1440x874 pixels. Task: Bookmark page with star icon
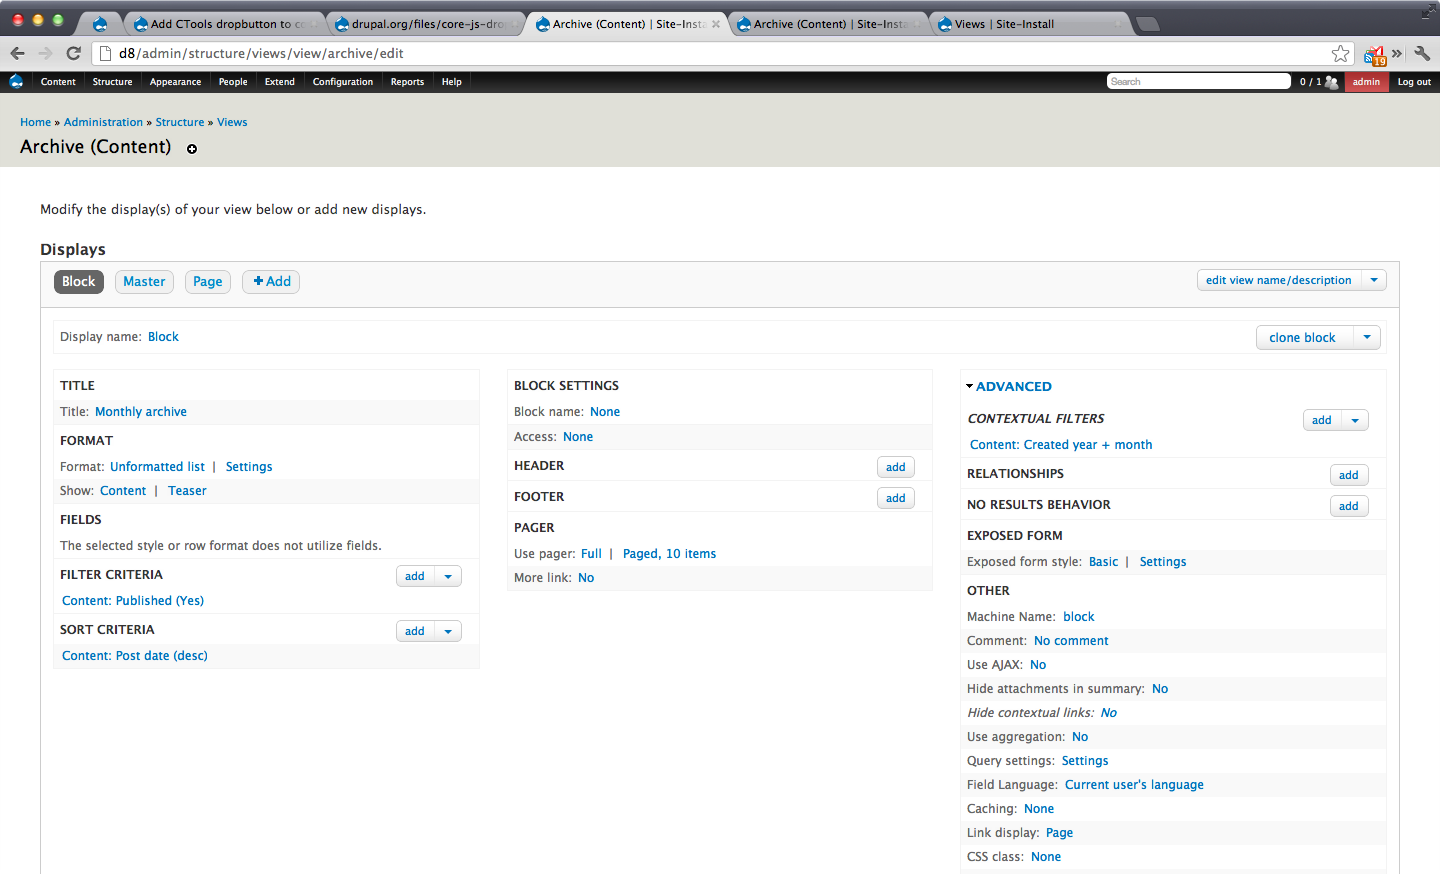1341,53
